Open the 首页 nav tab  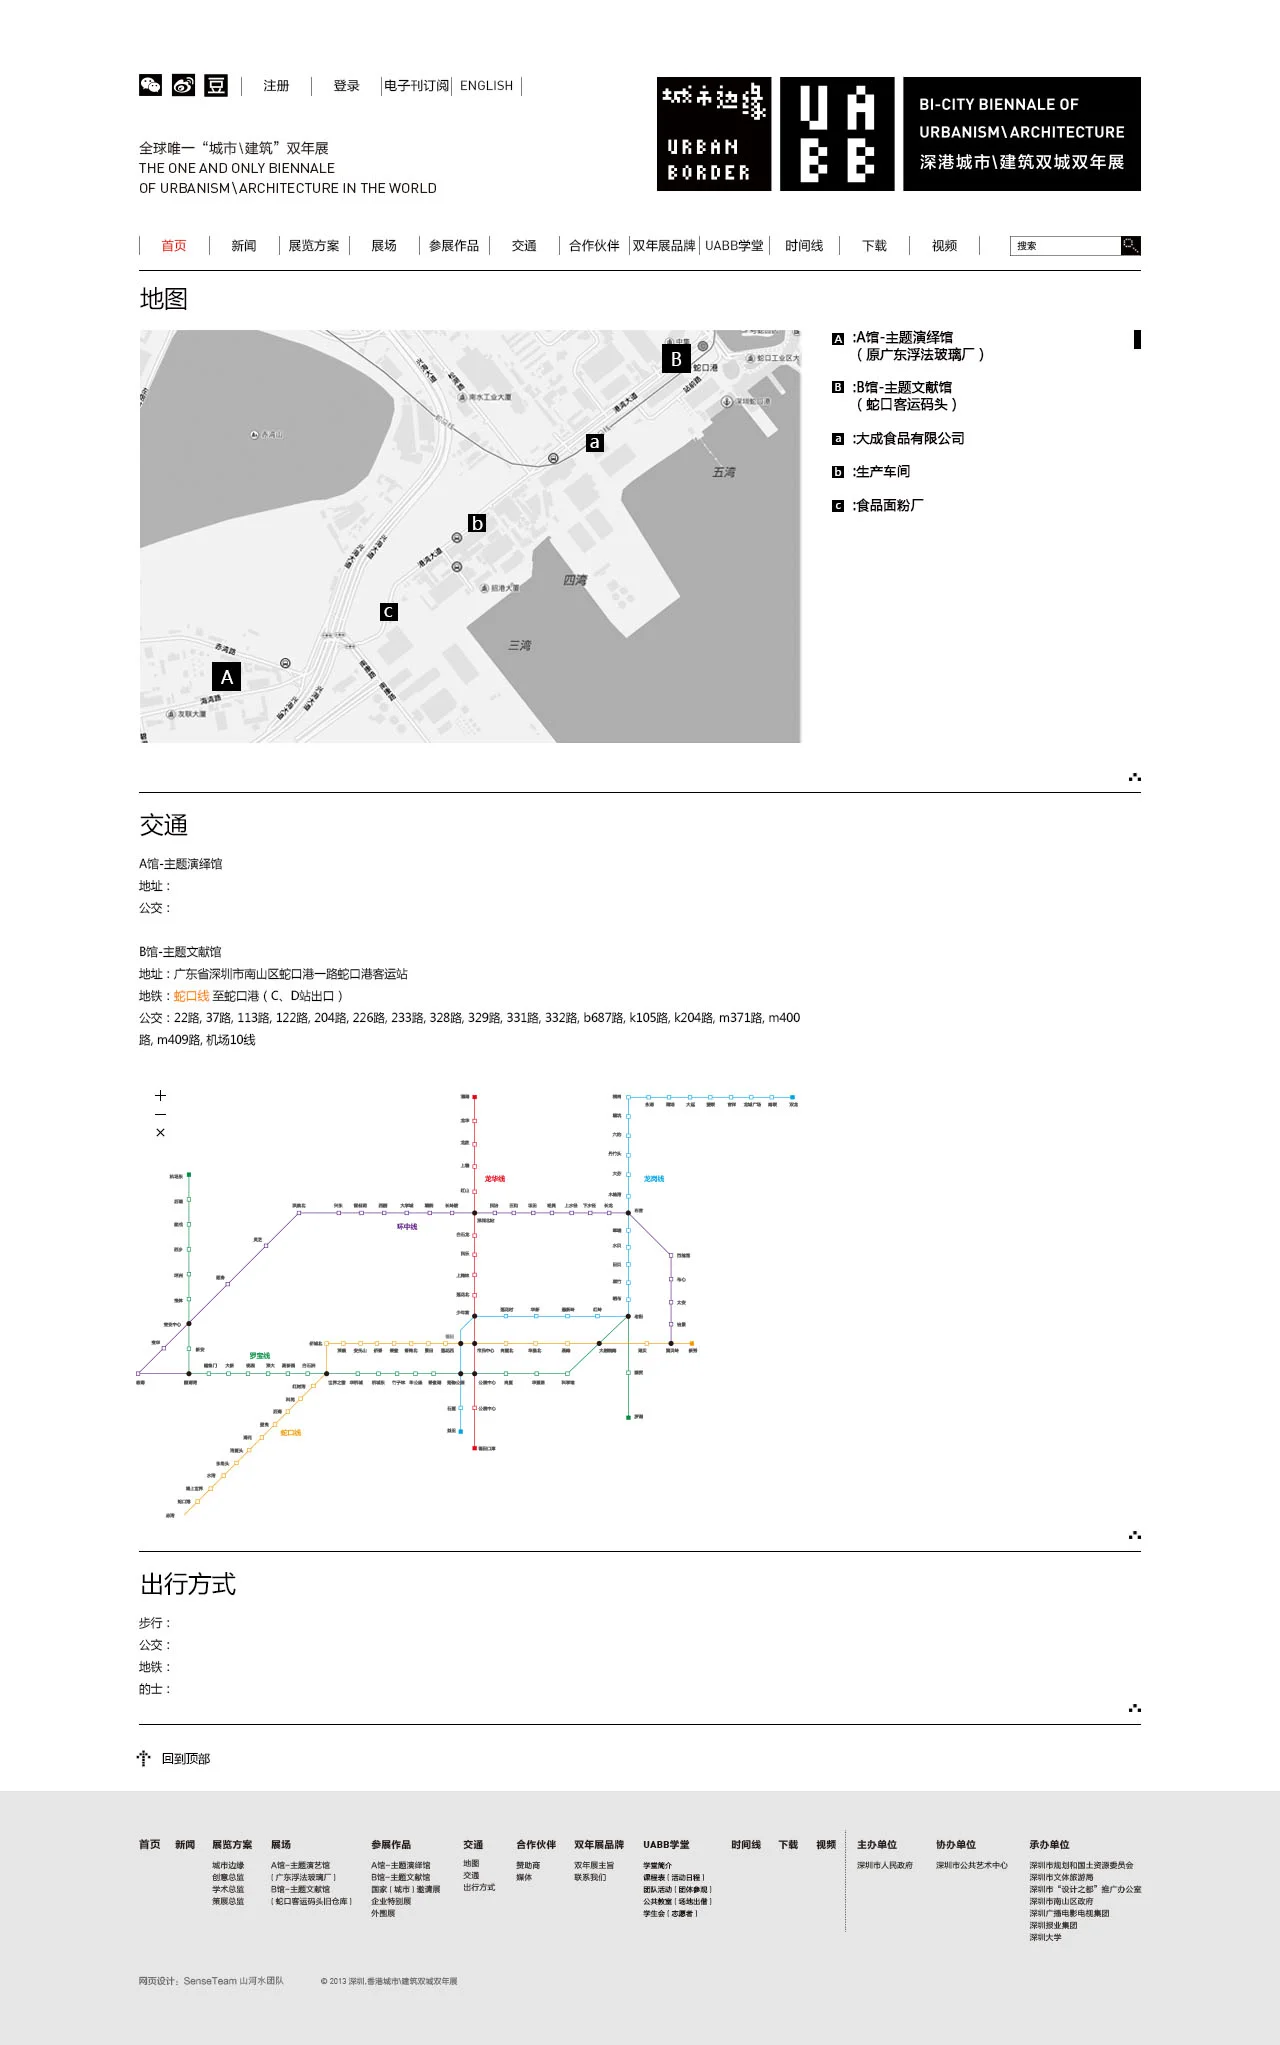174,246
